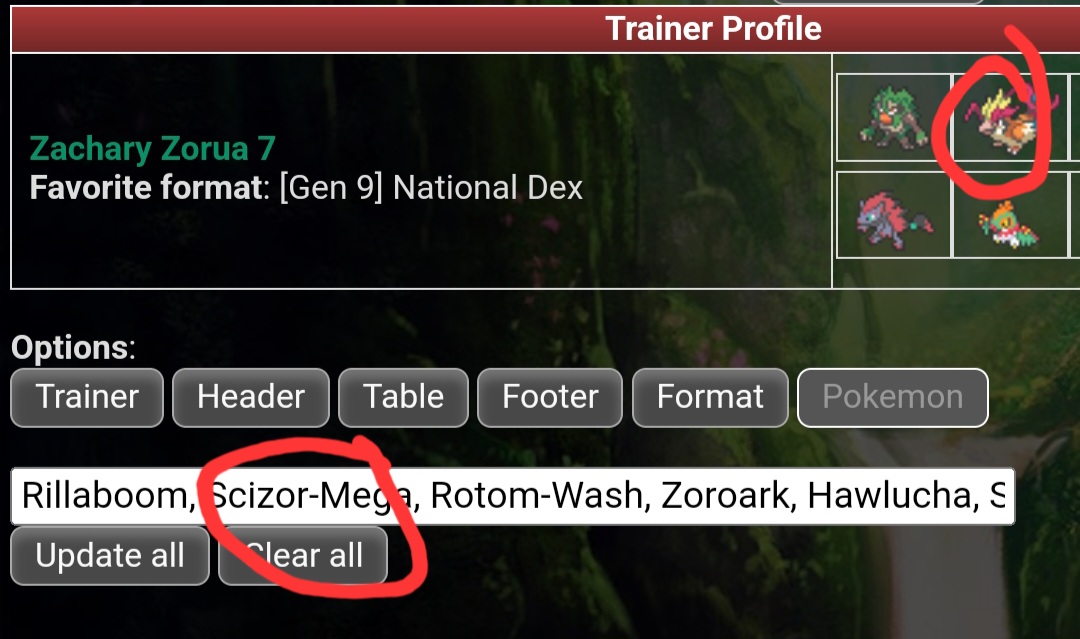Switch to the Header options tab
This screenshot has width=1080, height=639.
coord(251,397)
